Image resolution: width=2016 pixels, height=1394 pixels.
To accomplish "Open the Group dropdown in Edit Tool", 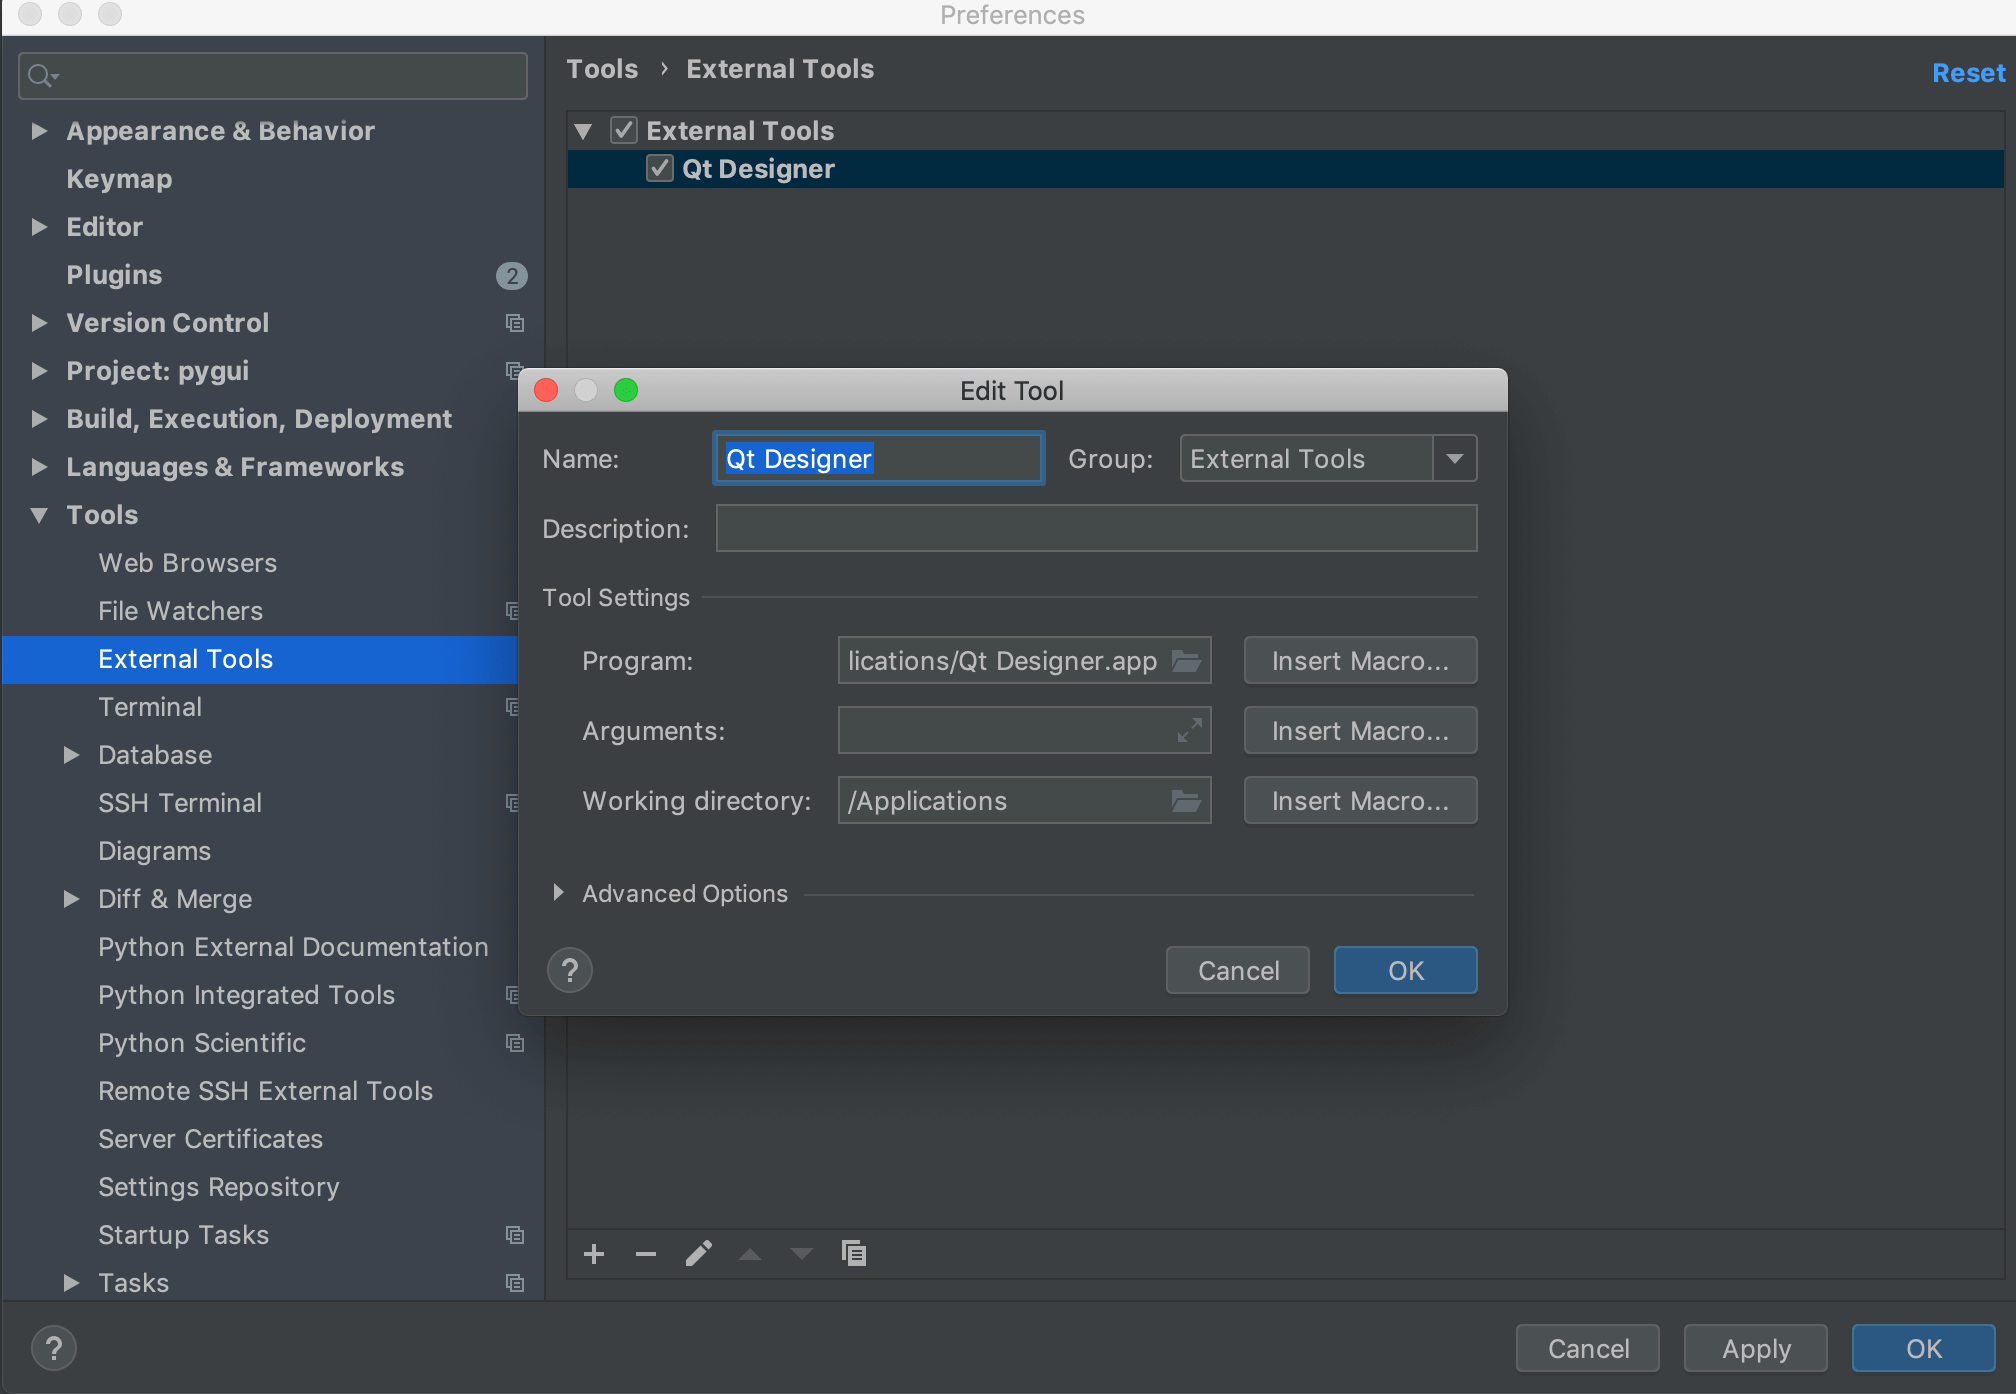I will [x=1454, y=459].
